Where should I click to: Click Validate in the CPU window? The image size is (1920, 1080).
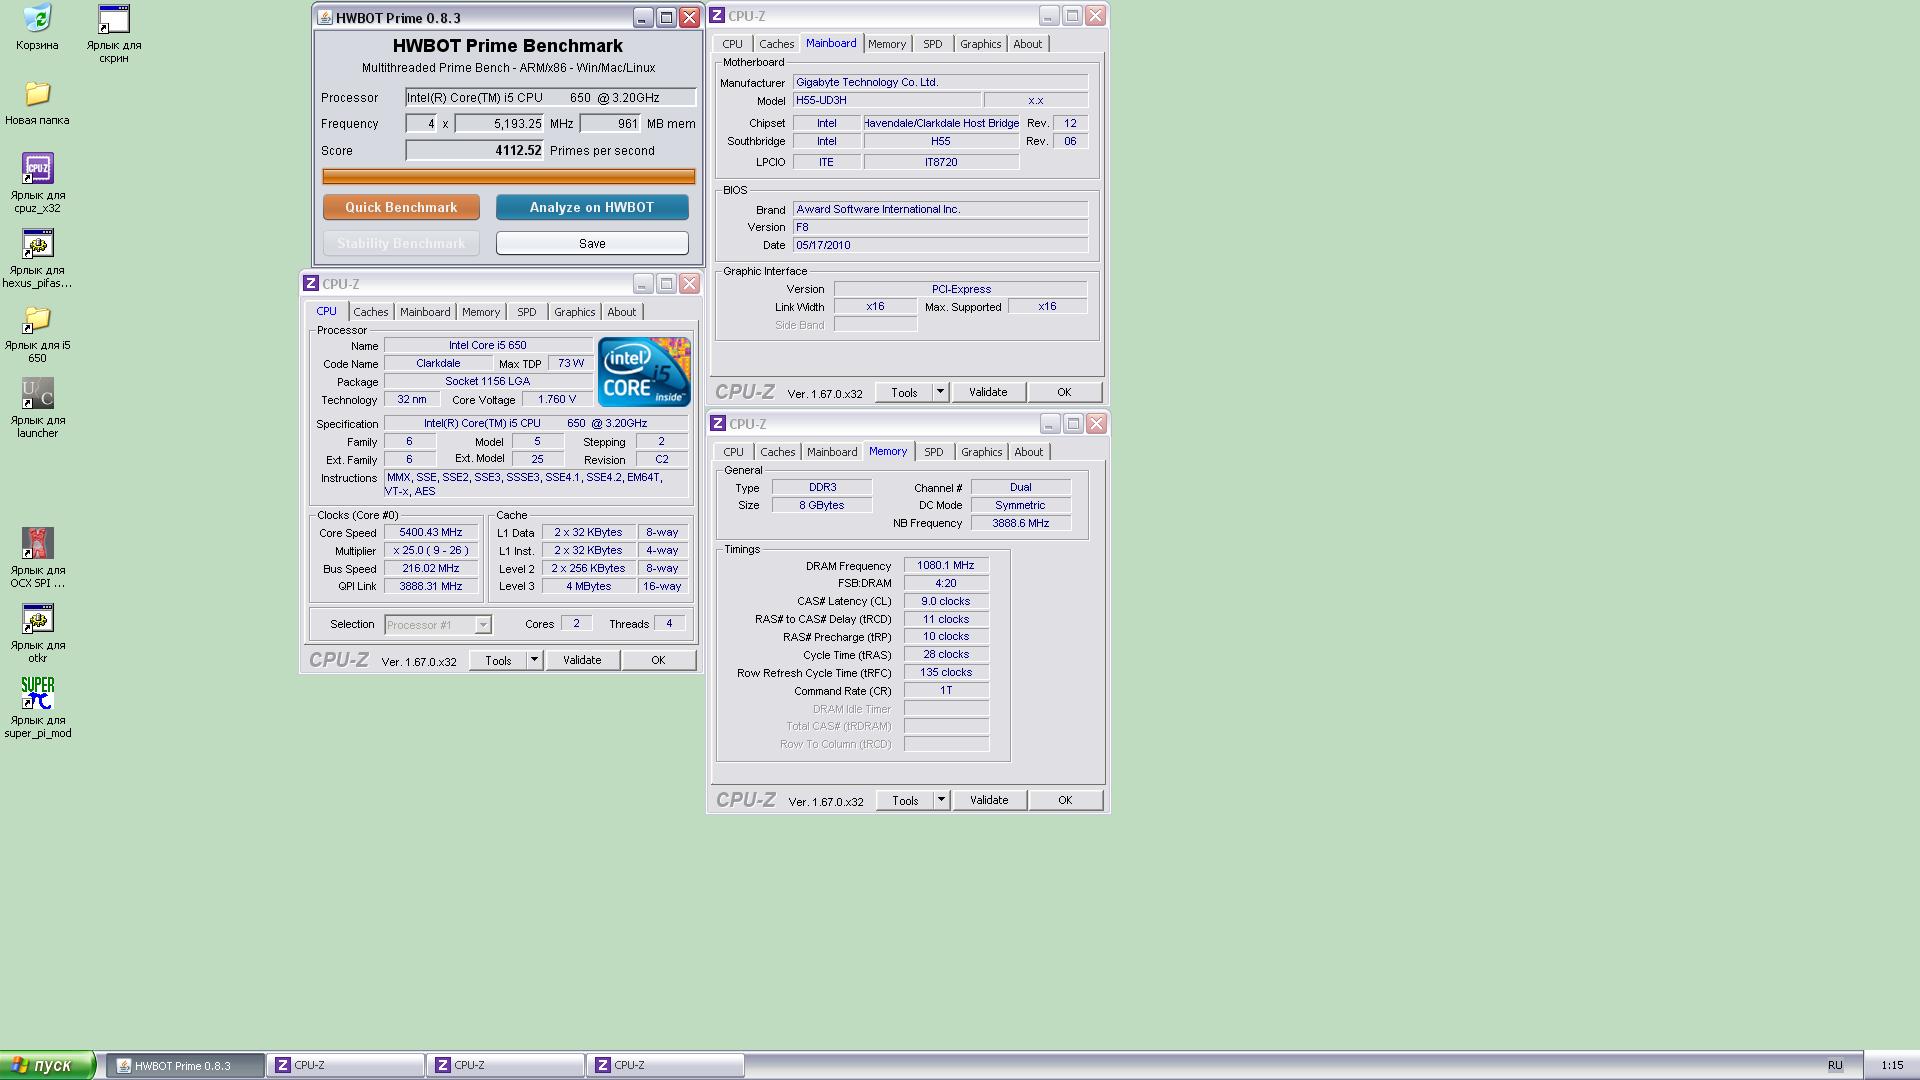582,660
